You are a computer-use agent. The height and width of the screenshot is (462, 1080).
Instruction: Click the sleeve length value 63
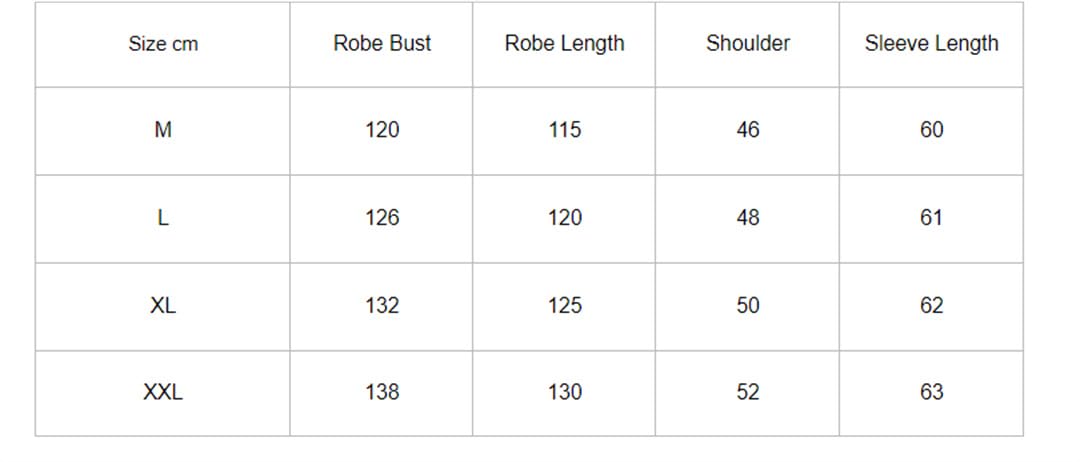931,392
